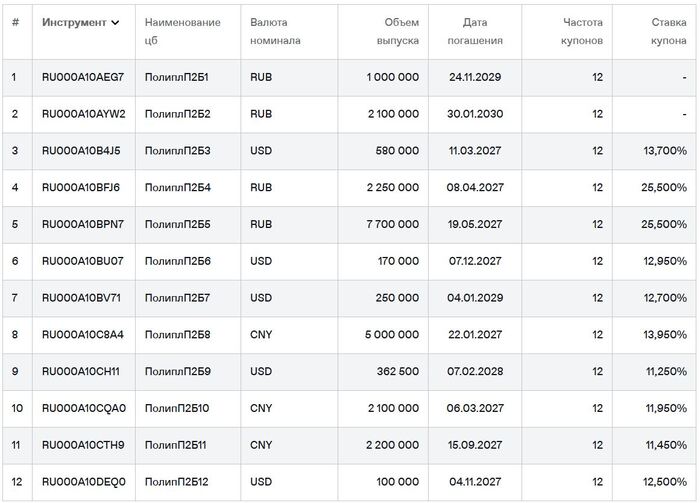This screenshot has height=503, width=700.
Task: Select the Частота купонов column header
Action: tap(582, 31)
